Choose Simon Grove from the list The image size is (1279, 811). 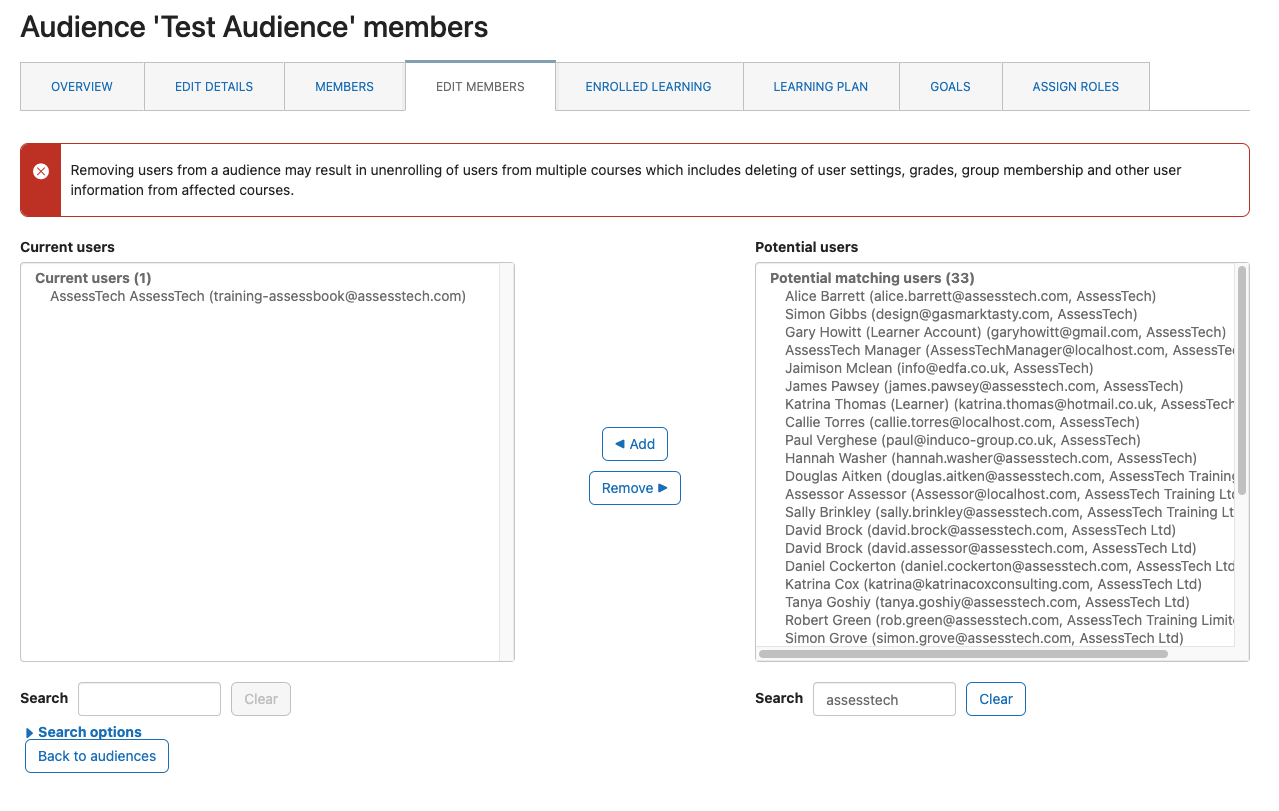tap(984, 638)
